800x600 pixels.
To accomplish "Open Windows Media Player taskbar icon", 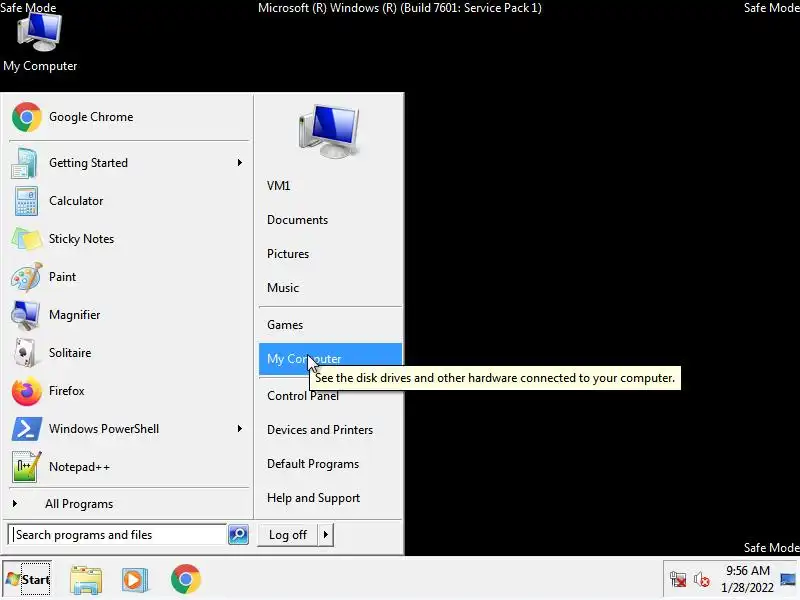I will click(135, 580).
